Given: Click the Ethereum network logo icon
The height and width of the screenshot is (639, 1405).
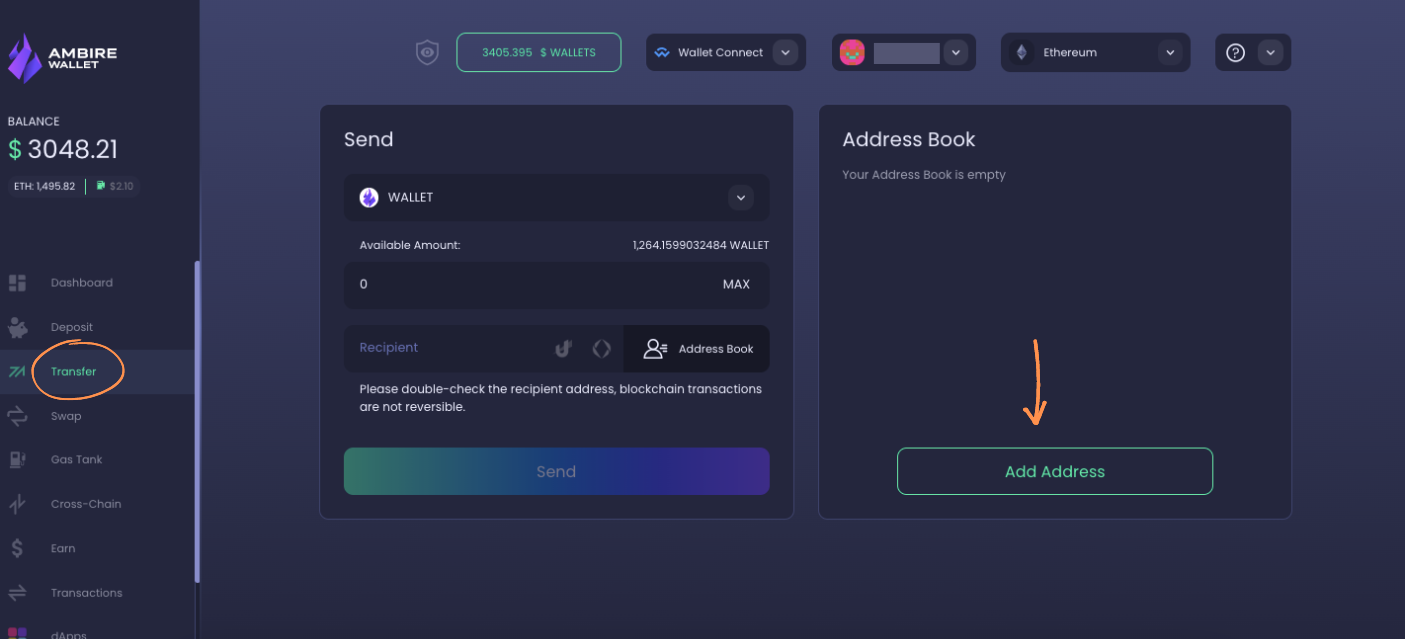Looking at the screenshot, I should 1021,52.
